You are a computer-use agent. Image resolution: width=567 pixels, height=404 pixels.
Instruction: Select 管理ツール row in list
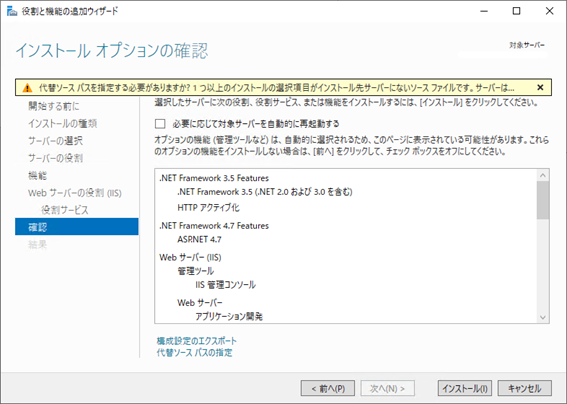(x=196, y=271)
